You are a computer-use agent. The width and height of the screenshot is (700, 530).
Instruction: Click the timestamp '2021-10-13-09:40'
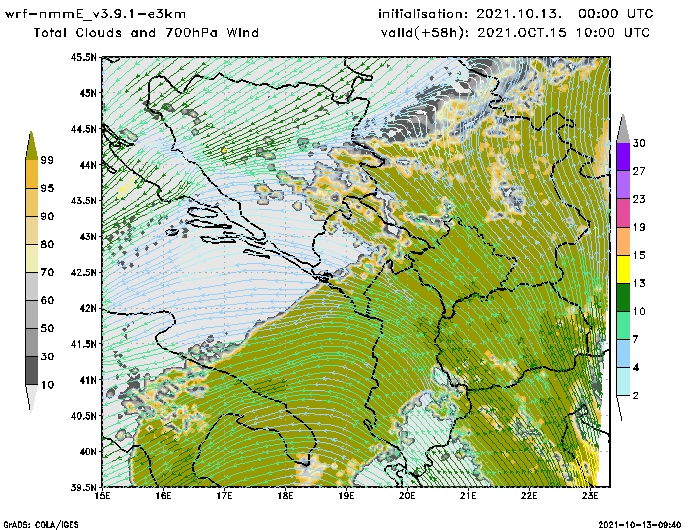click(x=640, y=525)
